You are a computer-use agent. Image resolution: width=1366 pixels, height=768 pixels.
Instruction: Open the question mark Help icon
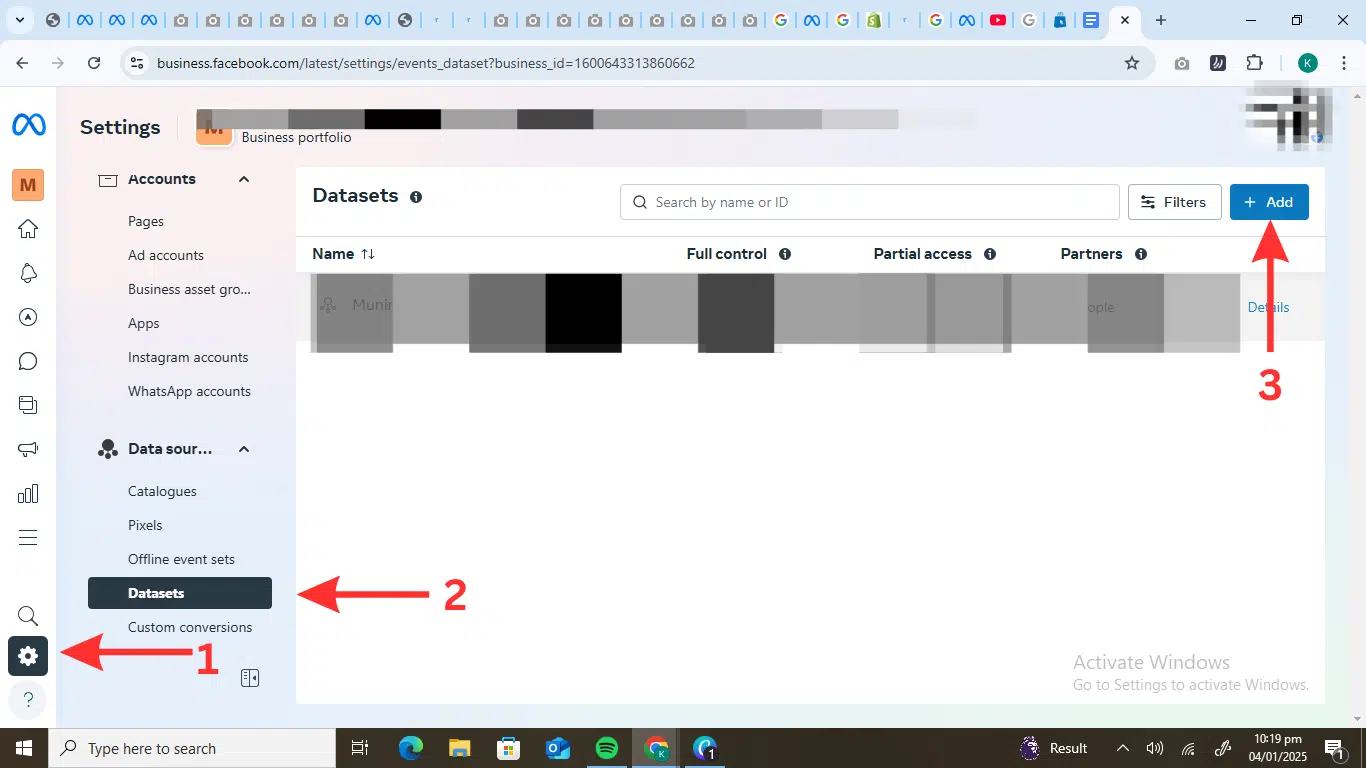click(28, 699)
